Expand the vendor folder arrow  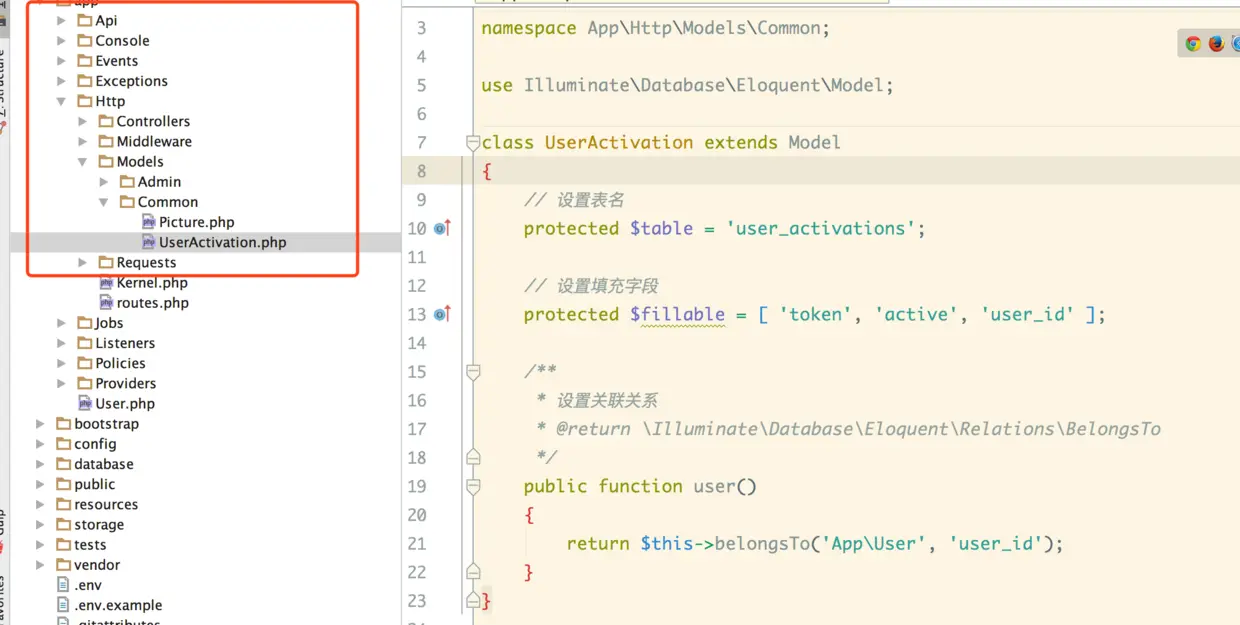pyautogui.click(x=41, y=565)
